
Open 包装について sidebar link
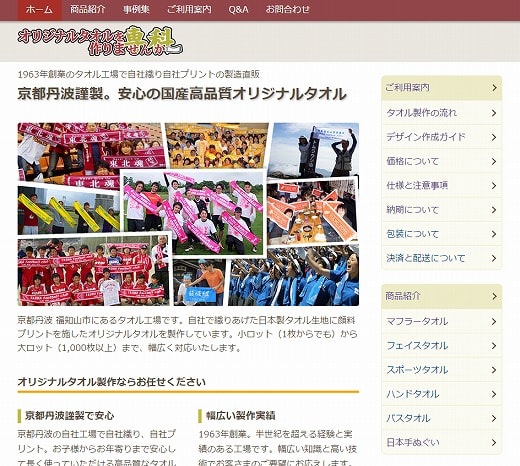click(x=442, y=234)
